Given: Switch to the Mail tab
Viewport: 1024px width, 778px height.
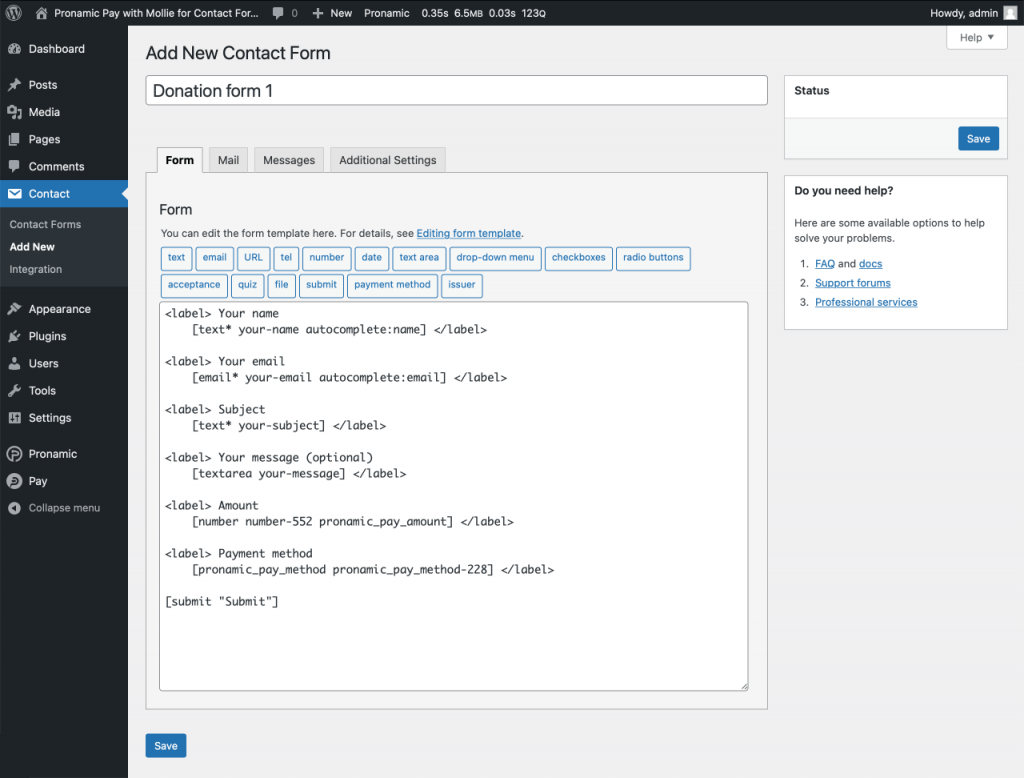Looking at the screenshot, I should pyautogui.click(x=229, y=160).
